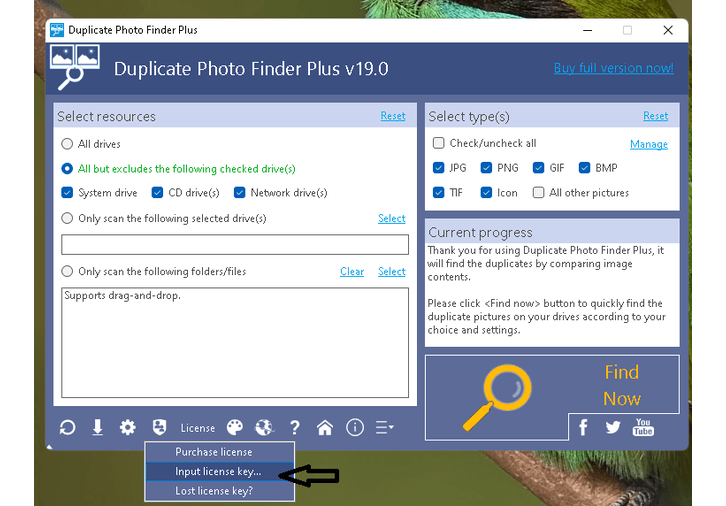Open the YouTube icon
The width and height of the screenshot is (726, 506).
pos(643,427)
